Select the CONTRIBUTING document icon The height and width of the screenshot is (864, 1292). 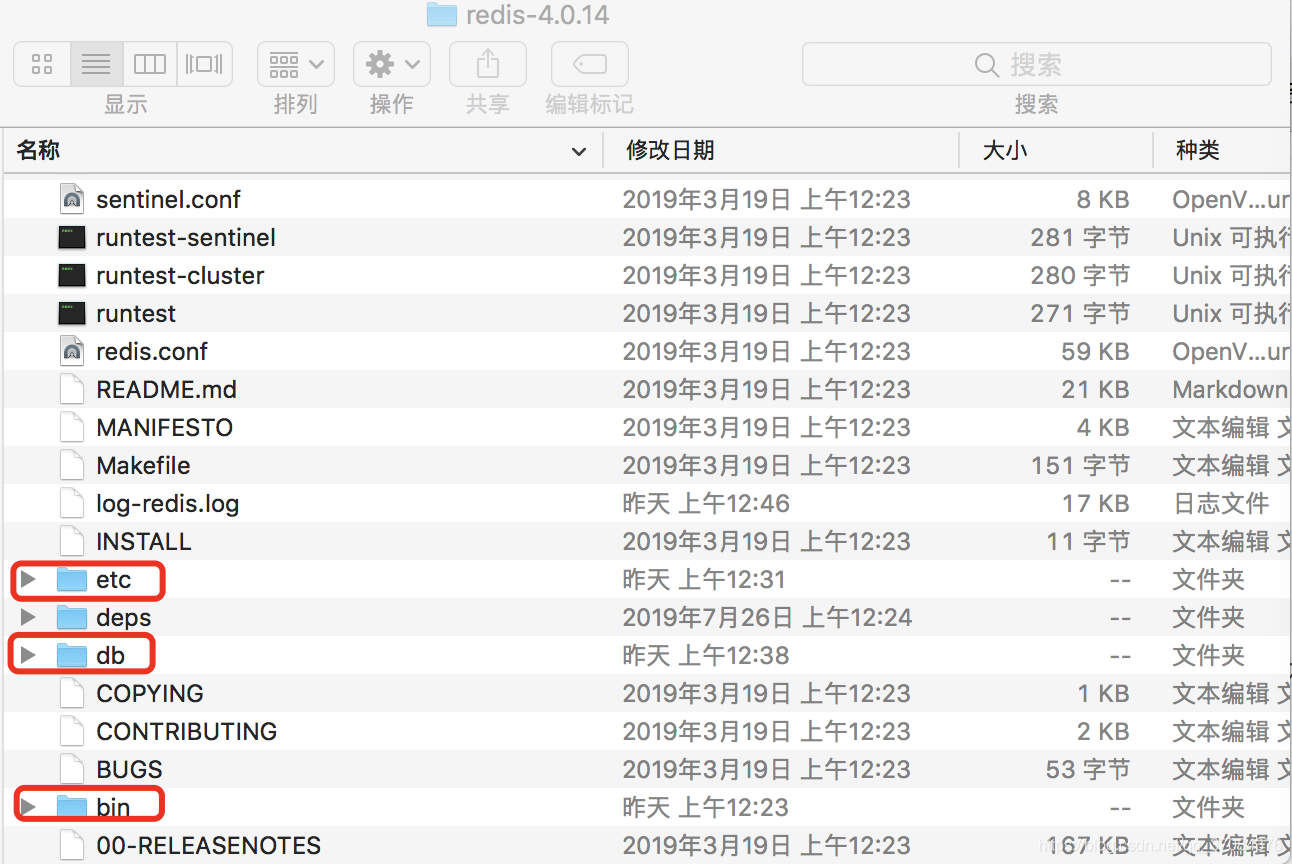tap(72, 731)
